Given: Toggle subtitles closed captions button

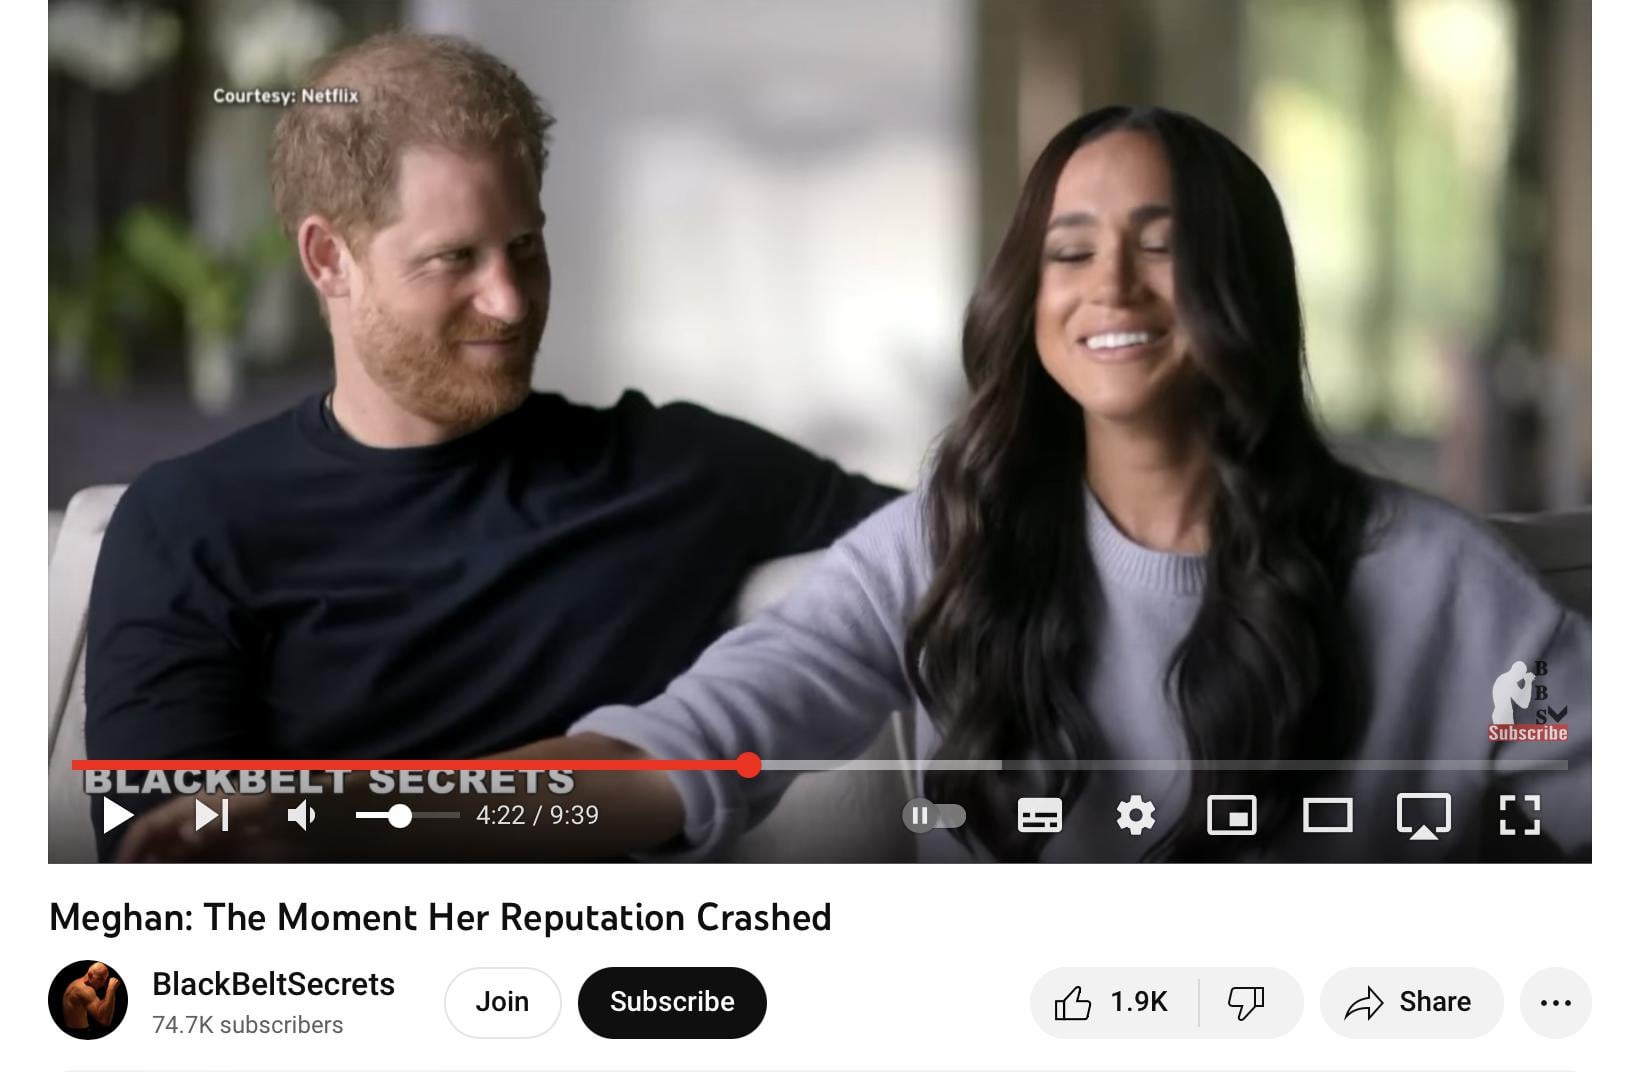Looking at the screenshot, I should tap(1039, 816).
